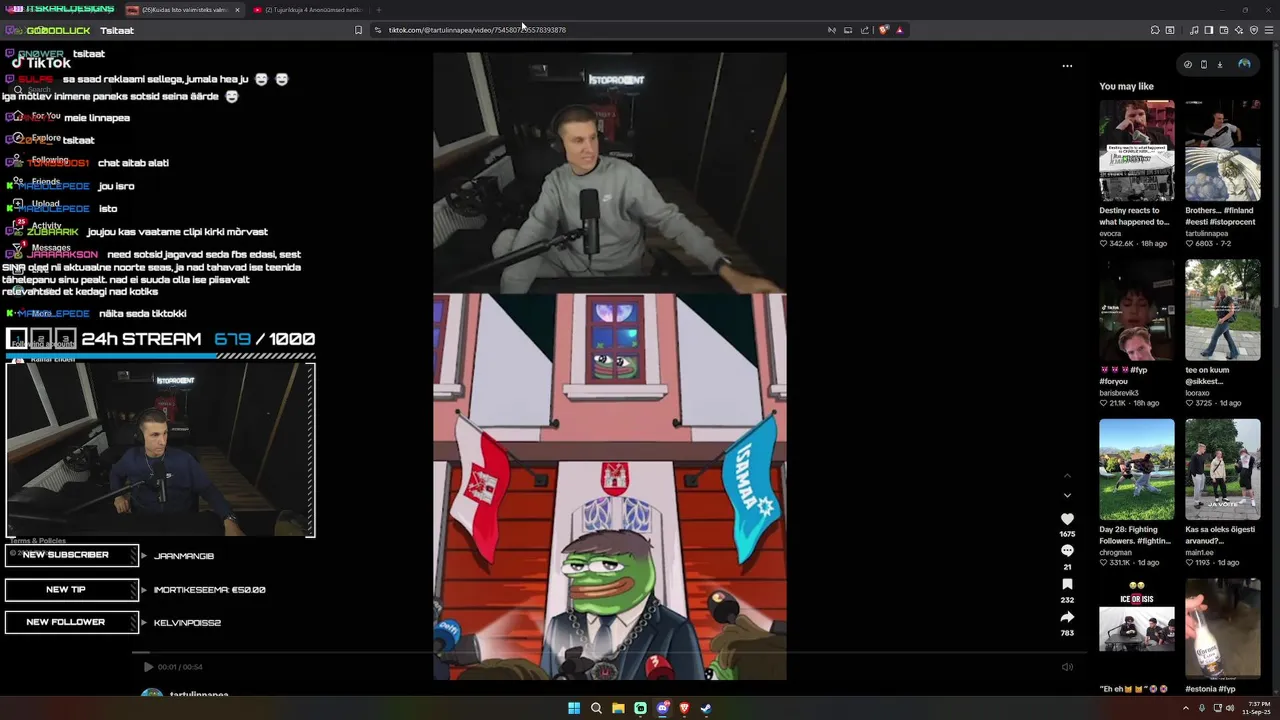Click the taskbar clock showing 7:37 PM
Image resolution: width=1280 pixels, height=720 pixels.
pyautogui.click(x=1257, y=708)
